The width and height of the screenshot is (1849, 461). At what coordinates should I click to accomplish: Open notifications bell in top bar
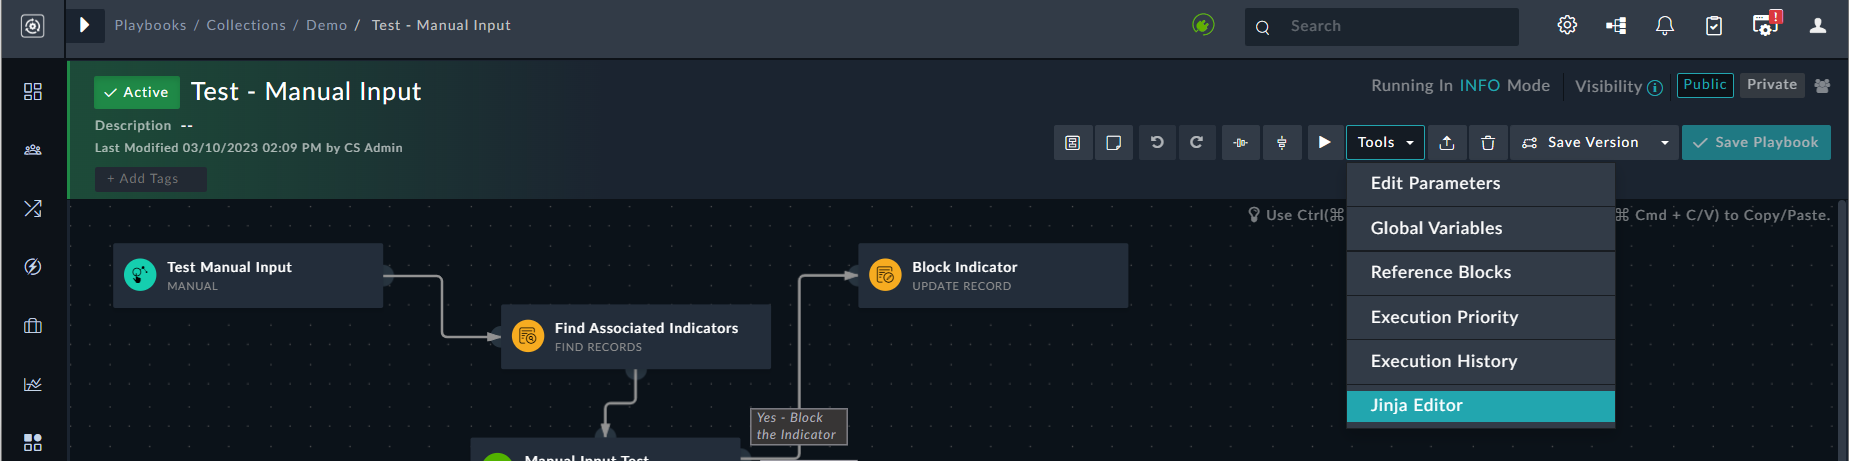point(1665,26)
